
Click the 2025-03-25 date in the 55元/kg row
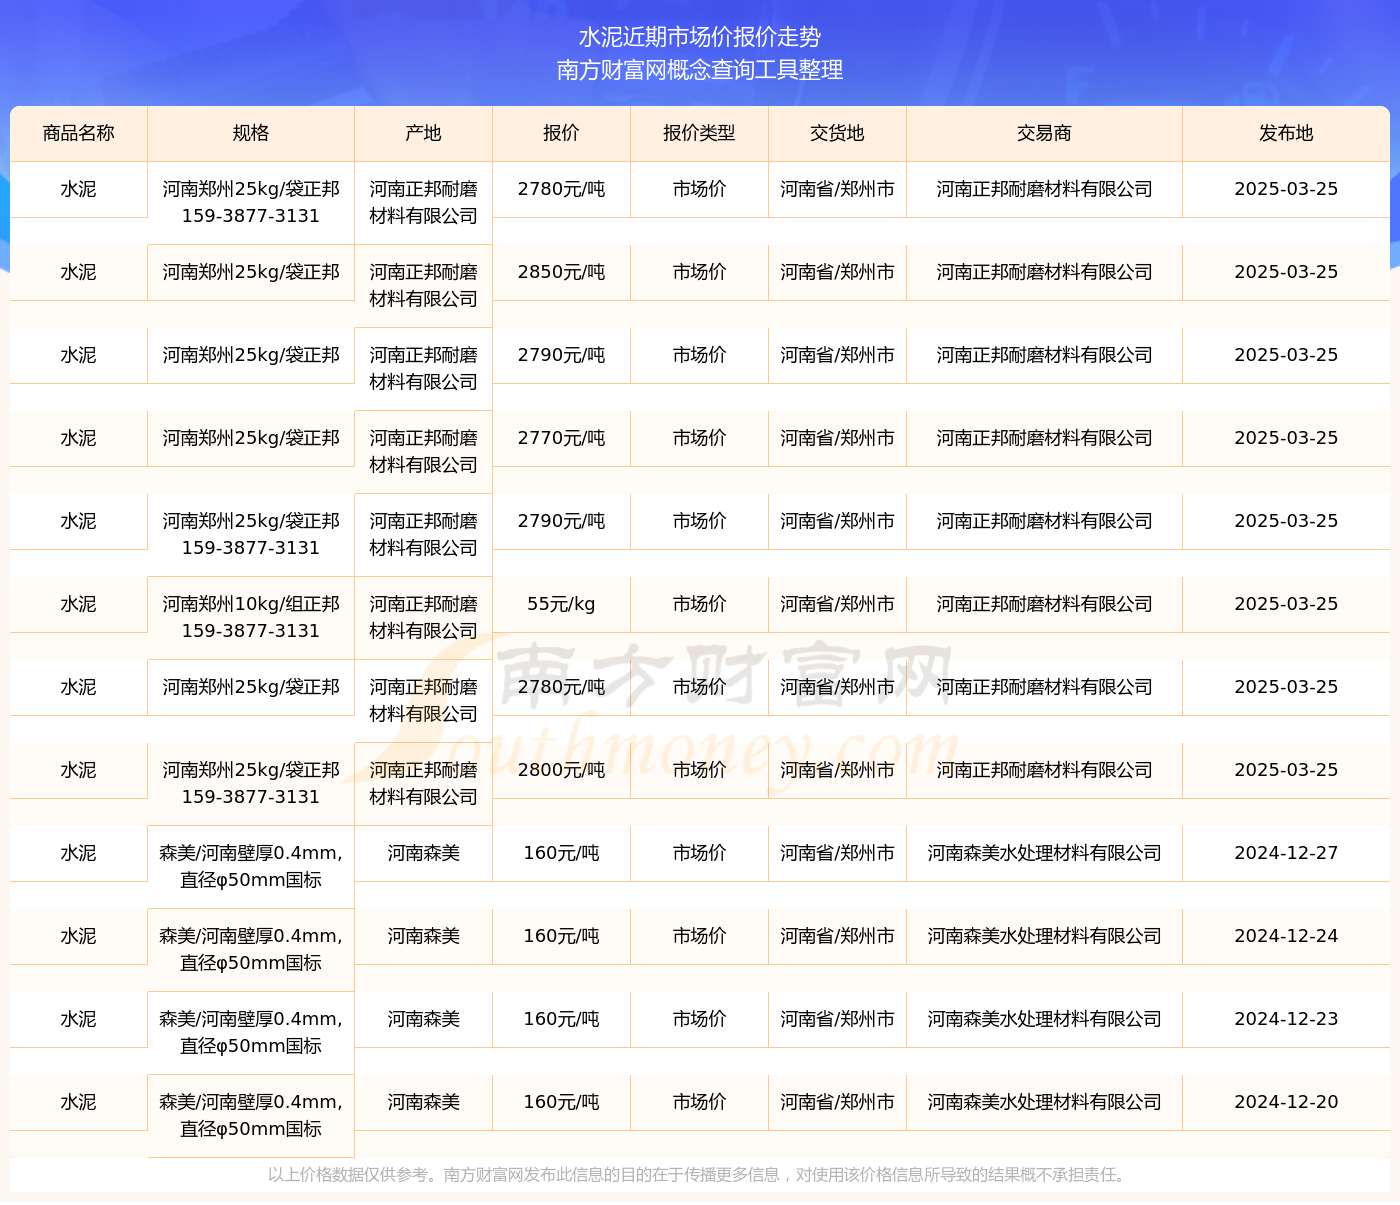[1286, 604]
